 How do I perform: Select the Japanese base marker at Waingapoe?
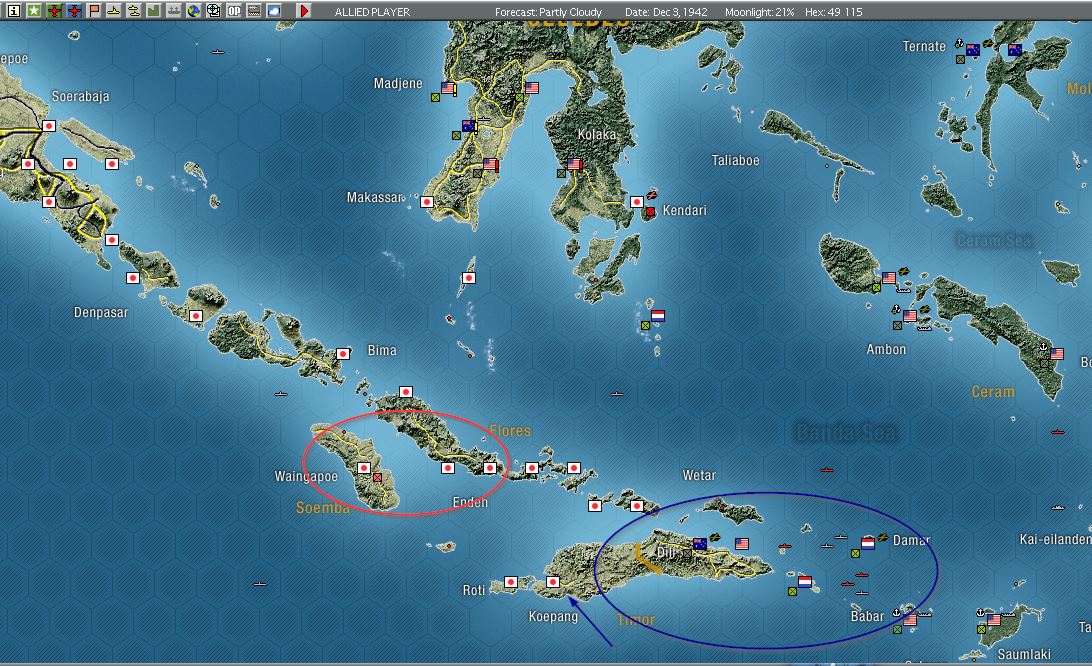364,468
